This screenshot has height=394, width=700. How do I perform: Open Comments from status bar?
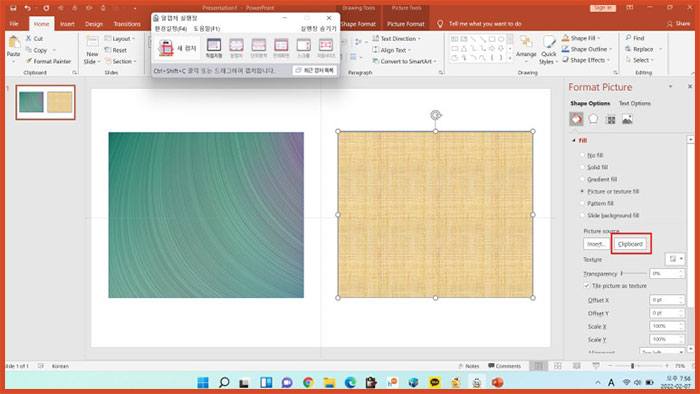tap(504, 366)
